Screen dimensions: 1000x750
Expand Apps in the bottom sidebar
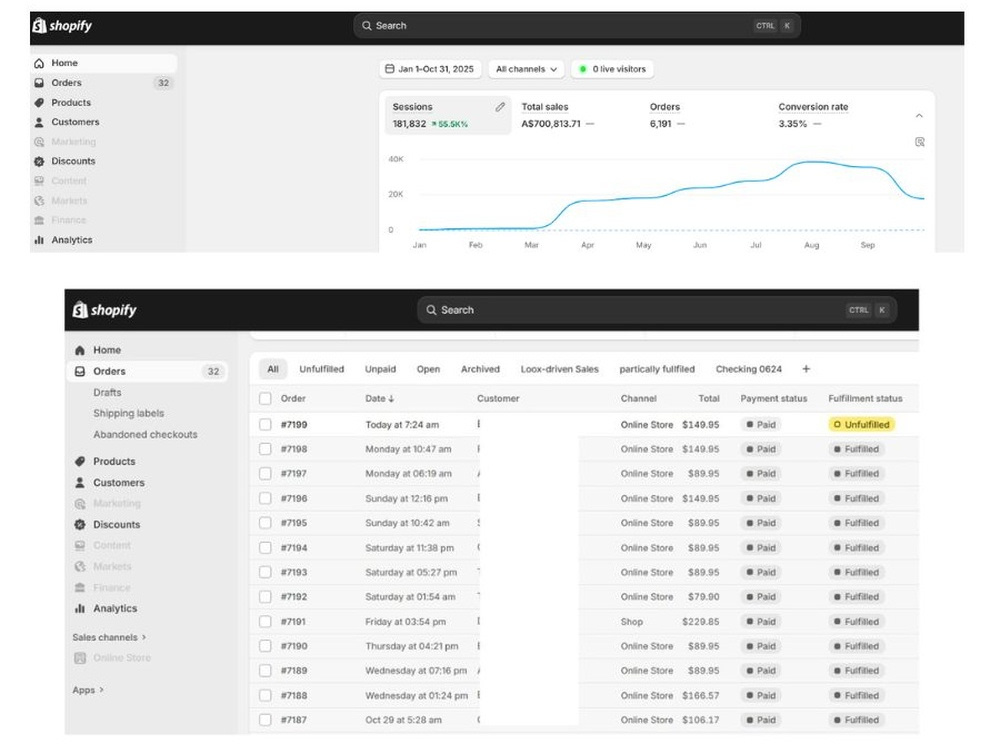[x=88, y=690]
